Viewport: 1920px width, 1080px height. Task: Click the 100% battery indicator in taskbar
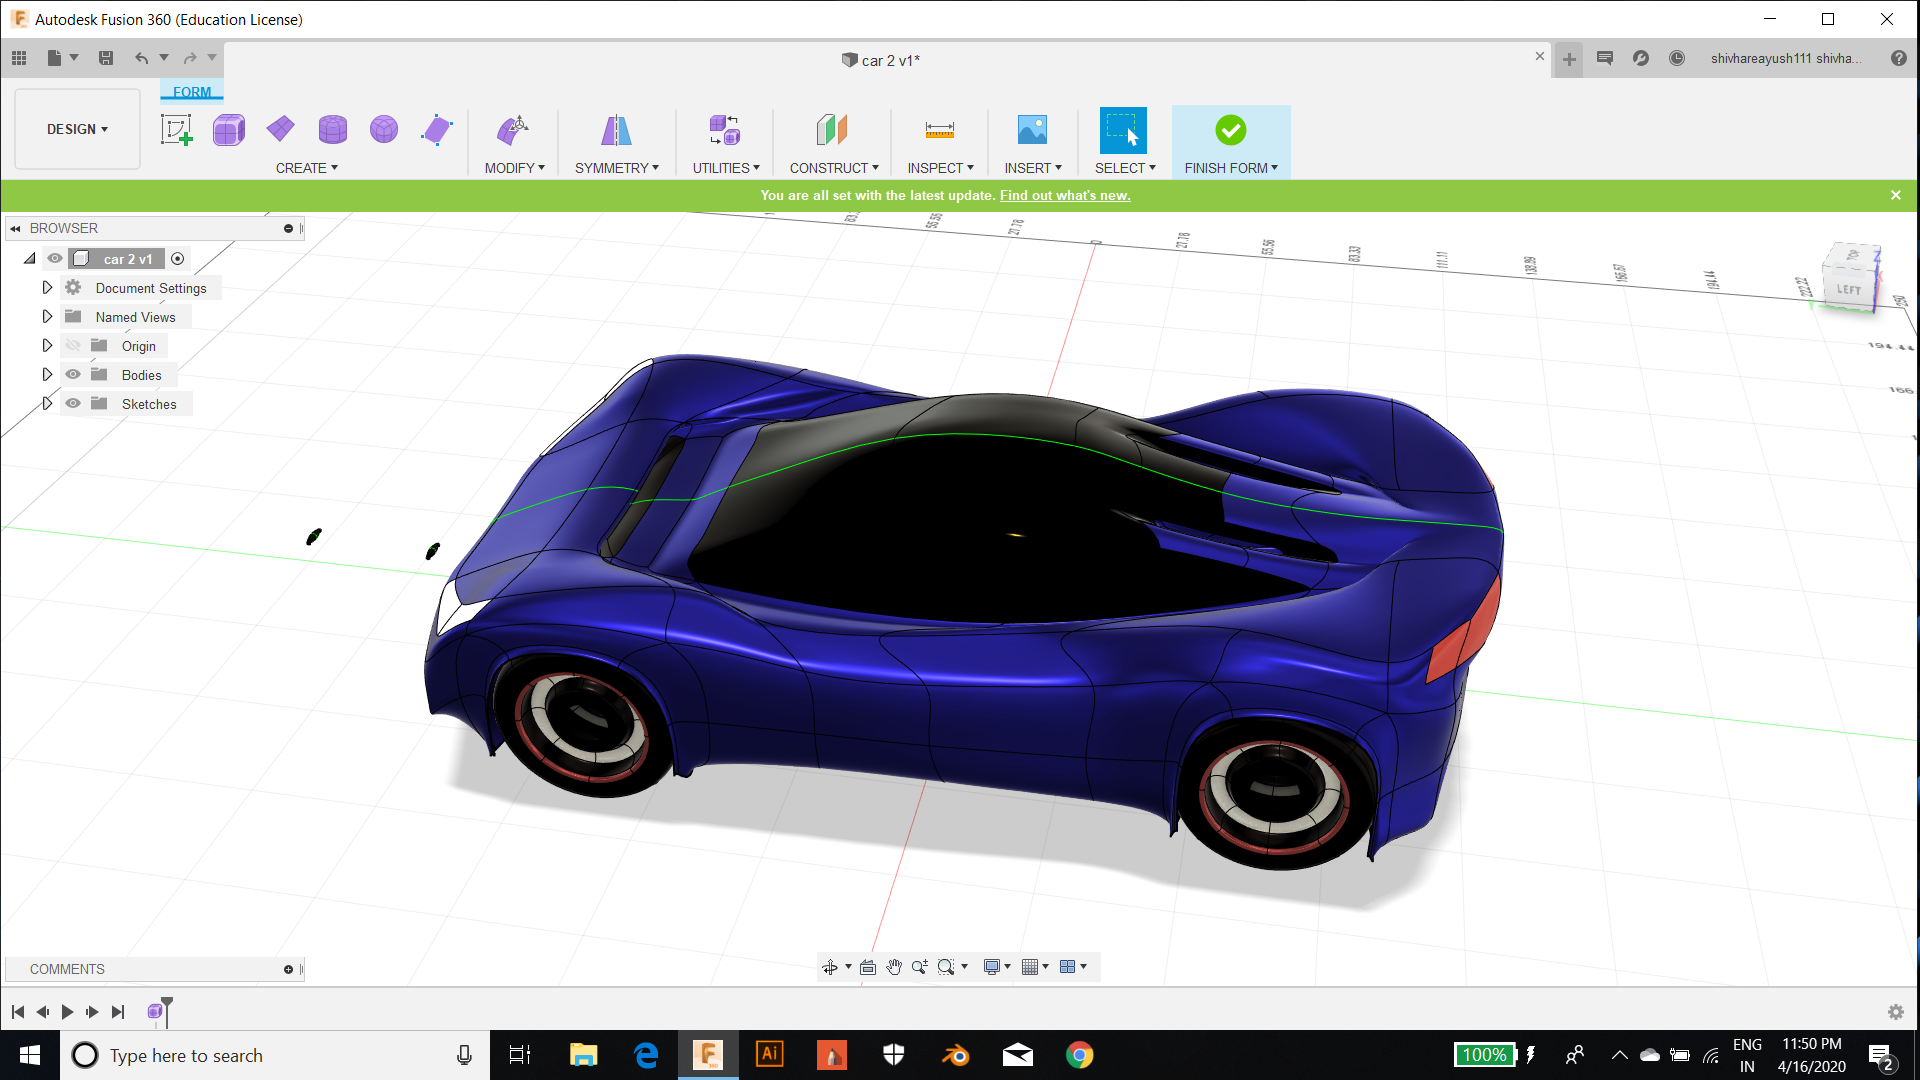(x=1484, y=1055)
